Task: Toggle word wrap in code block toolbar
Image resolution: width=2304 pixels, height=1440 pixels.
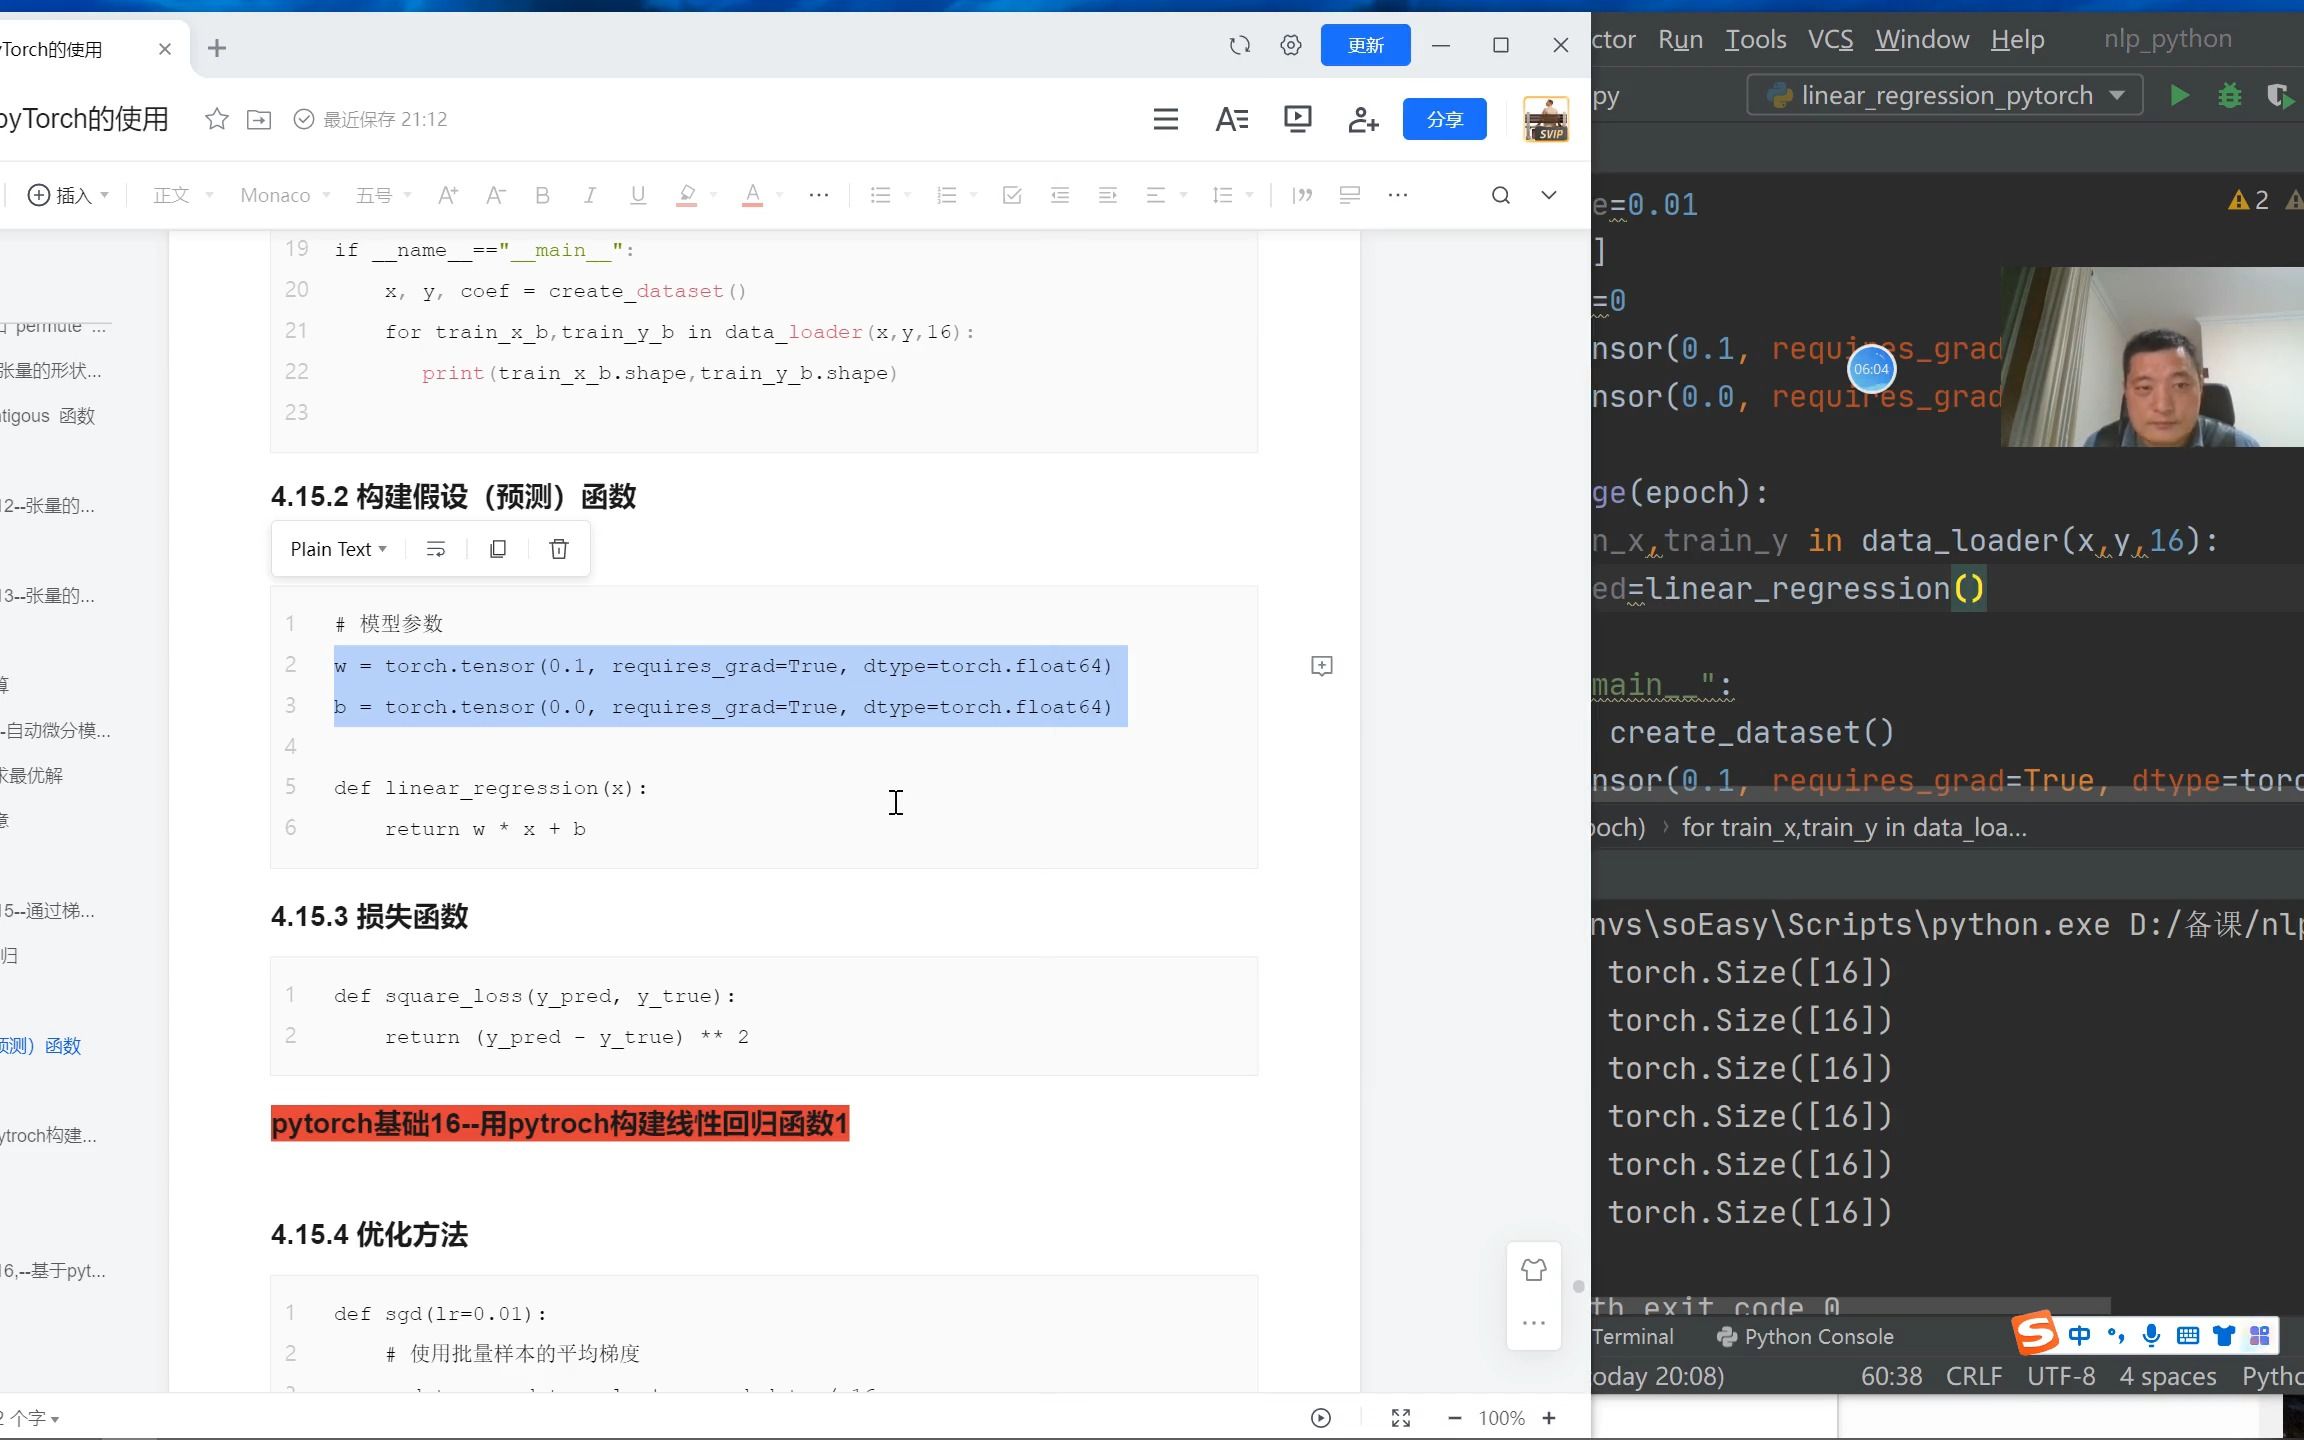Action: (x=436, y=549)
